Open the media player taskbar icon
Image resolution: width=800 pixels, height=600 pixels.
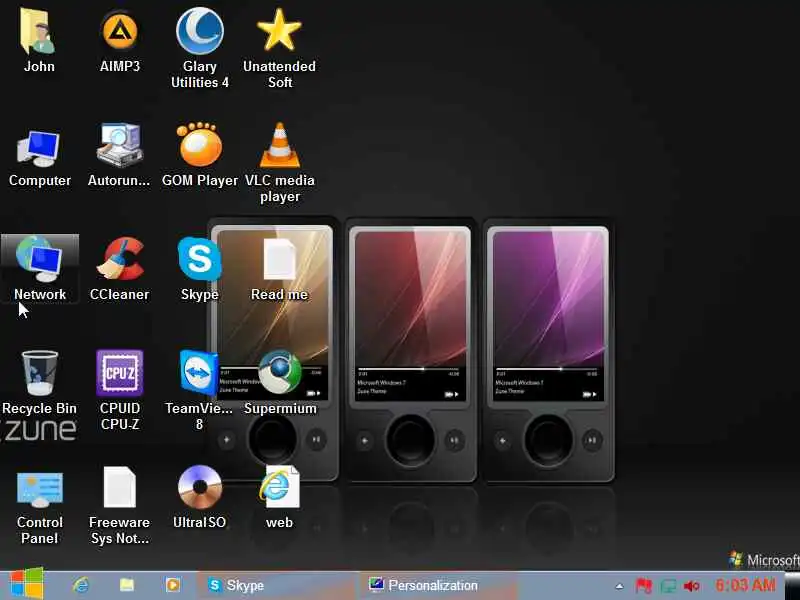172,585
